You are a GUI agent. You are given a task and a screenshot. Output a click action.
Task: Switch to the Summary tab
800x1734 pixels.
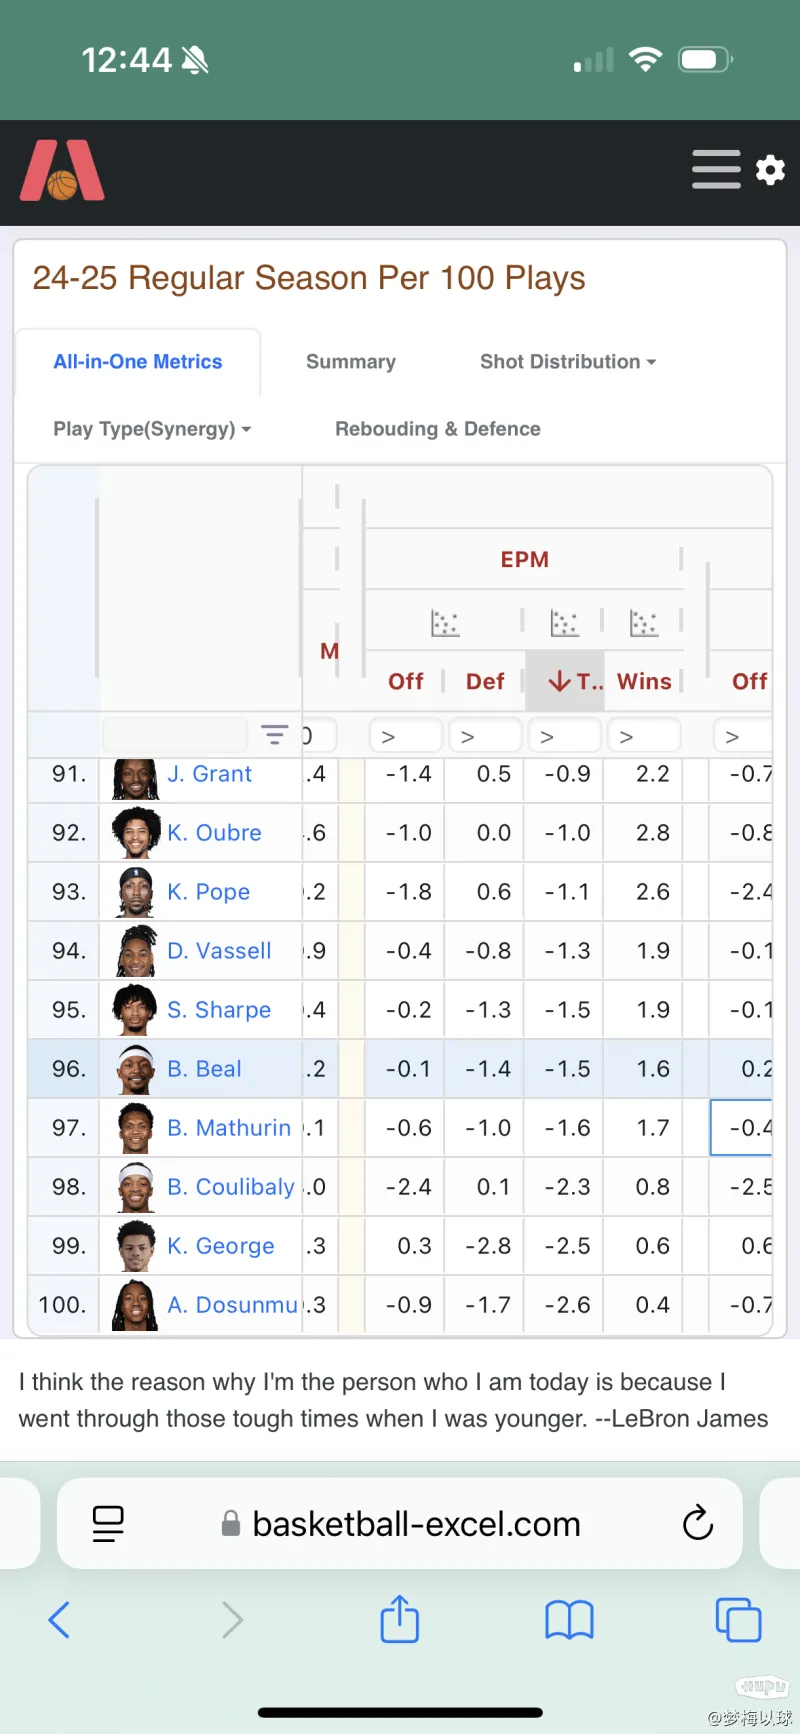351,362
